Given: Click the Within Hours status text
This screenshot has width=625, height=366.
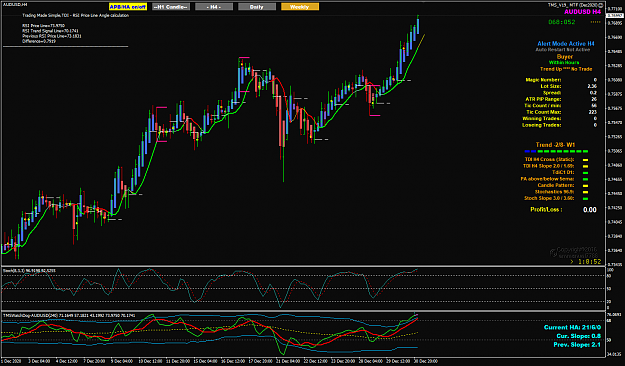Looking at the screenshot, I should pos(564,63).
